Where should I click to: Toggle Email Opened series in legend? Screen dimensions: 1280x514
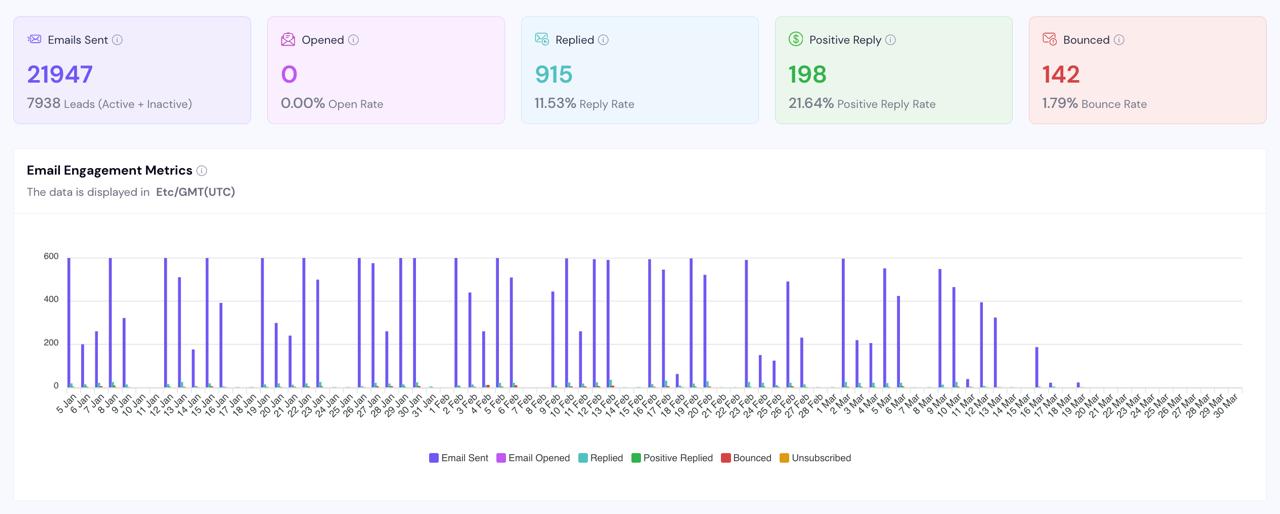[x=532, y=458]
